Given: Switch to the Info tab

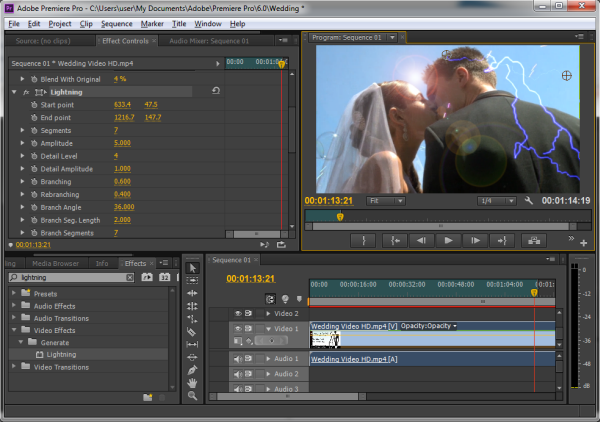Looking at the screenshot, I should (x=102, y=263).
